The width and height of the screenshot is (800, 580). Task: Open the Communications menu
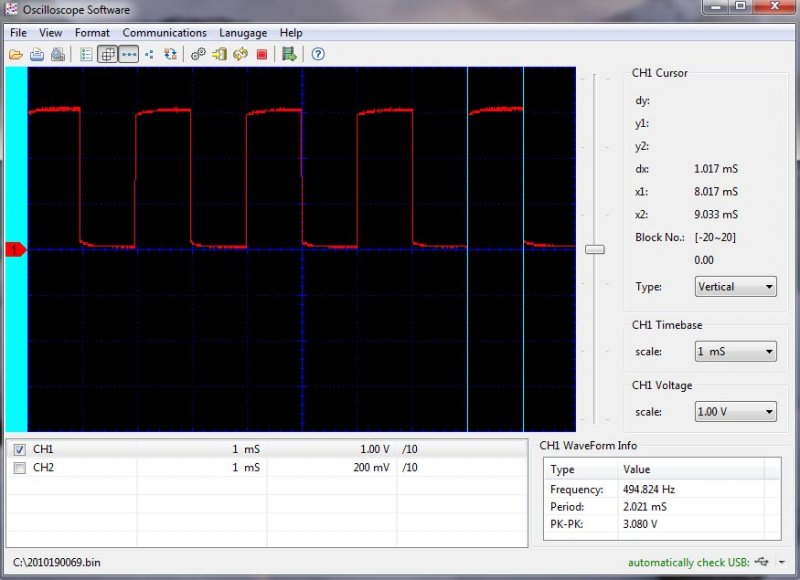coord(164,33)
